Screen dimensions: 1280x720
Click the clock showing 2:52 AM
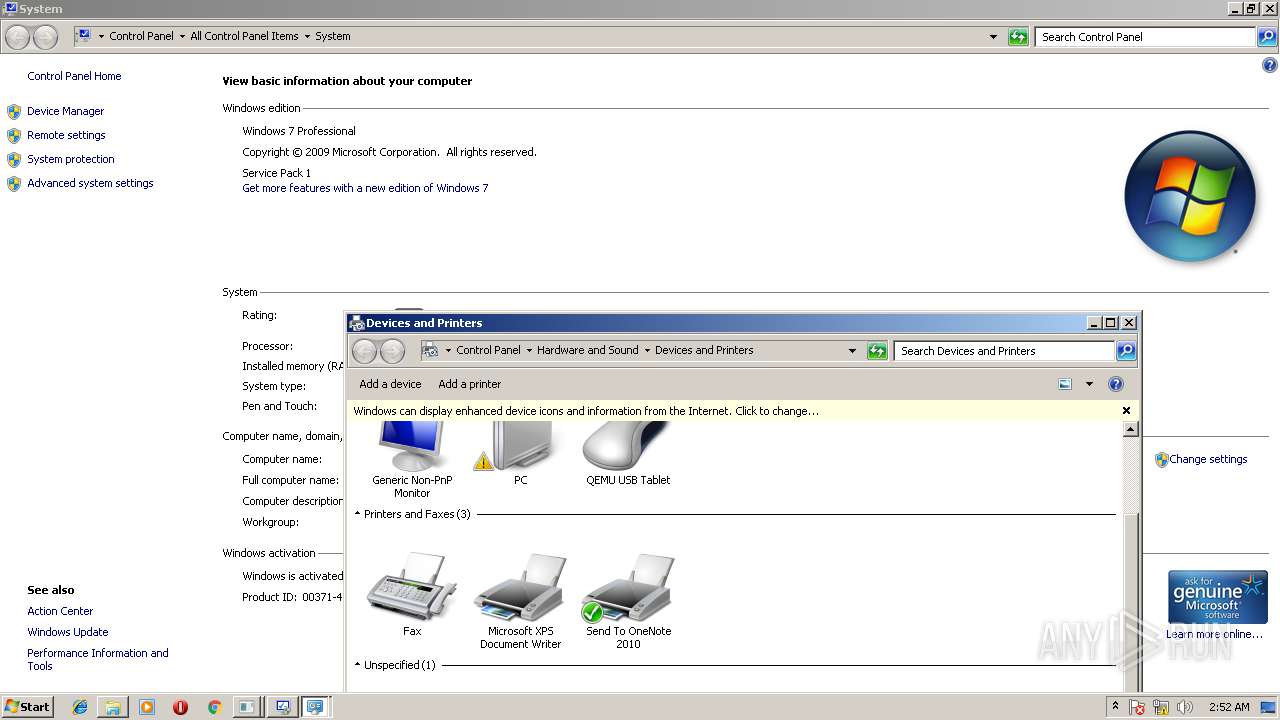tap(1229, 707)
